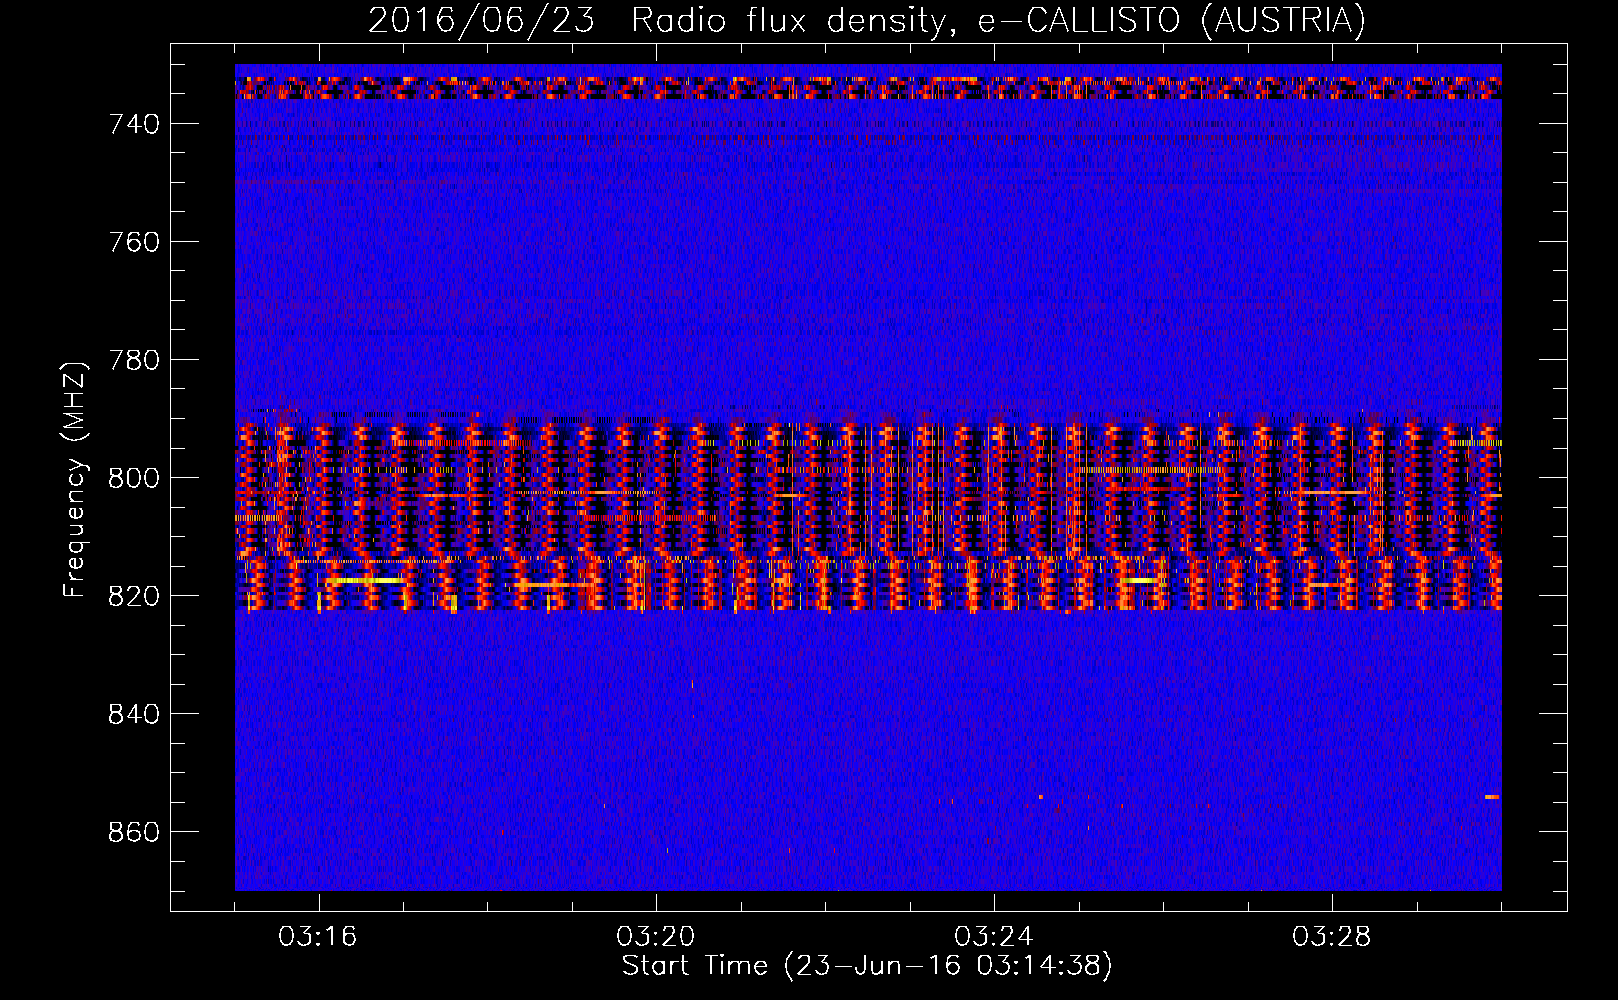The height and width of the screenshot is (1000, 1618).
Task: Click the 740 frequency tick label
Action: pyautogui.click(x=134, y=124)
